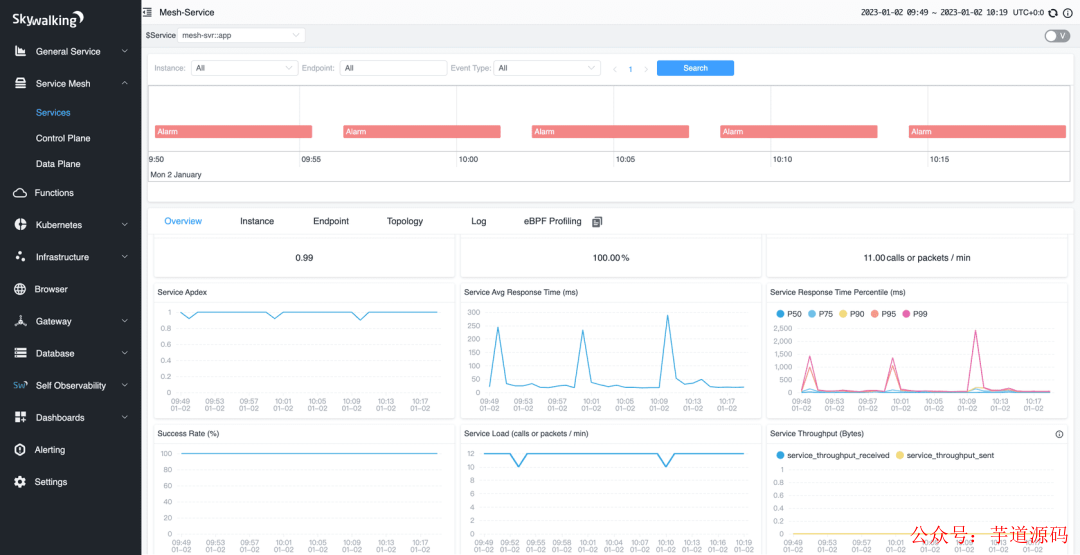Image resolution: width=1080 pixels, height=555 pixels.
Task: Click the Service Throughput info icon
Action: tap(1059, 434)
